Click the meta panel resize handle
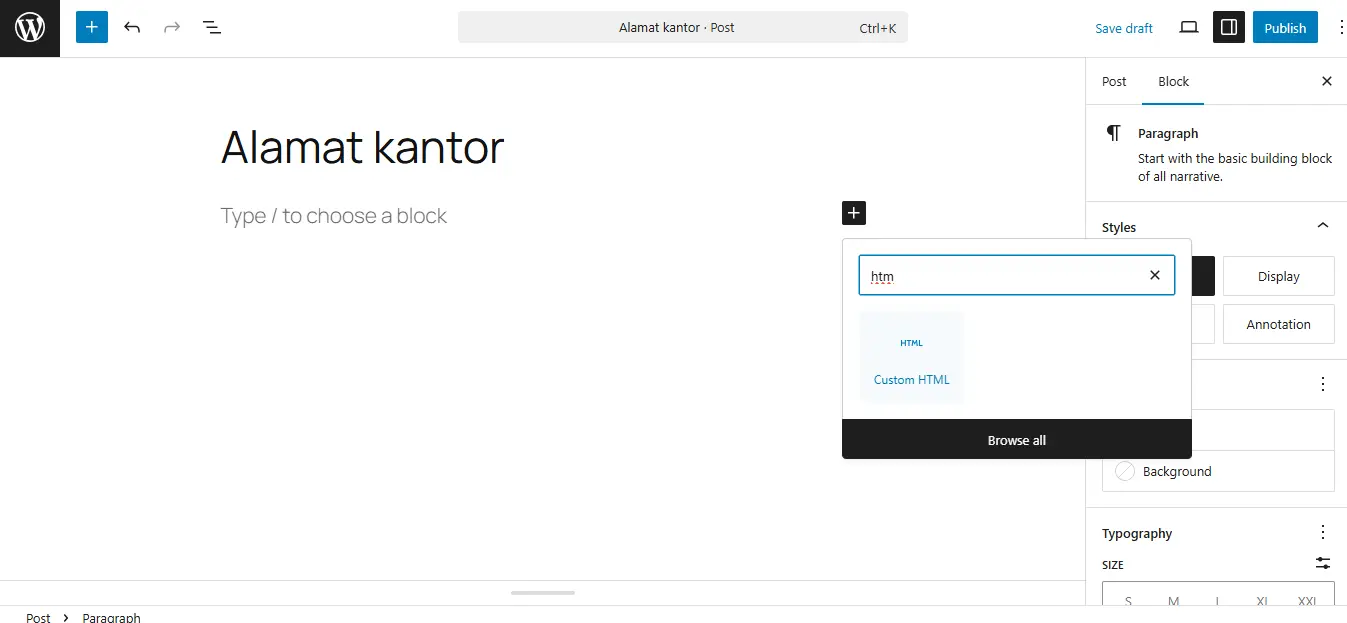 coord(543,593)
